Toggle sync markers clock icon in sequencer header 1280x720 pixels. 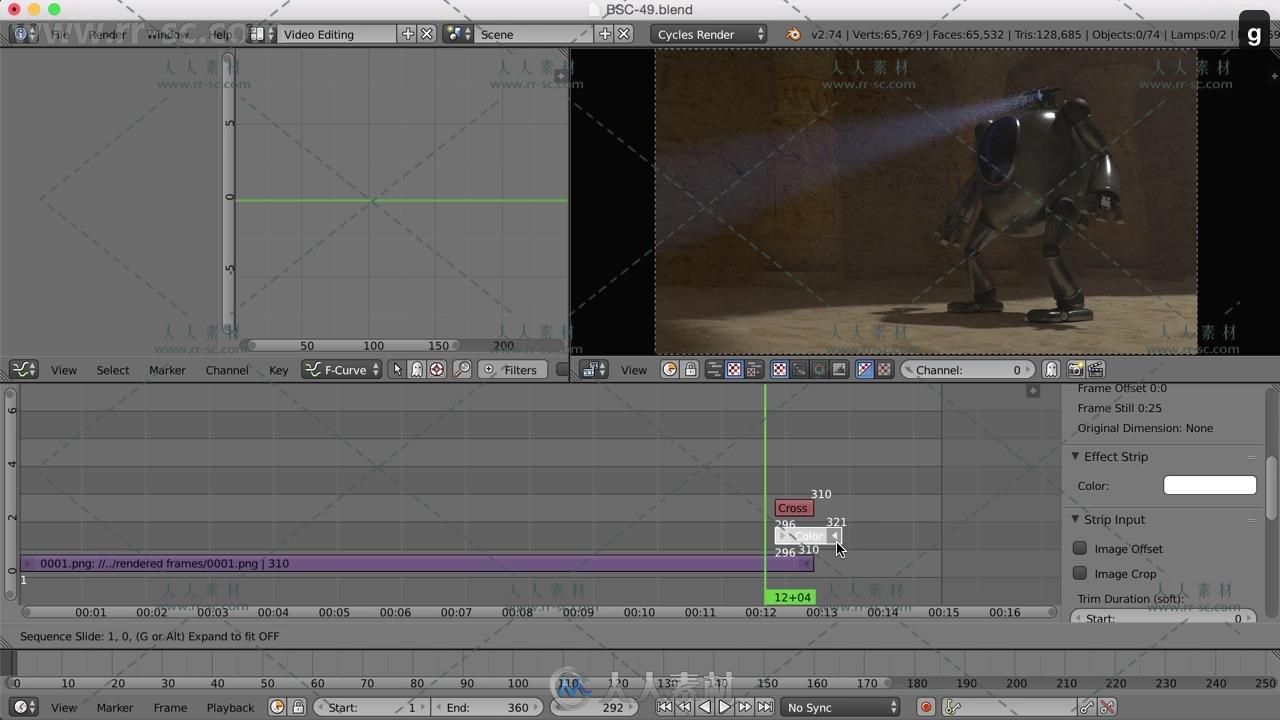click(670, 370)
